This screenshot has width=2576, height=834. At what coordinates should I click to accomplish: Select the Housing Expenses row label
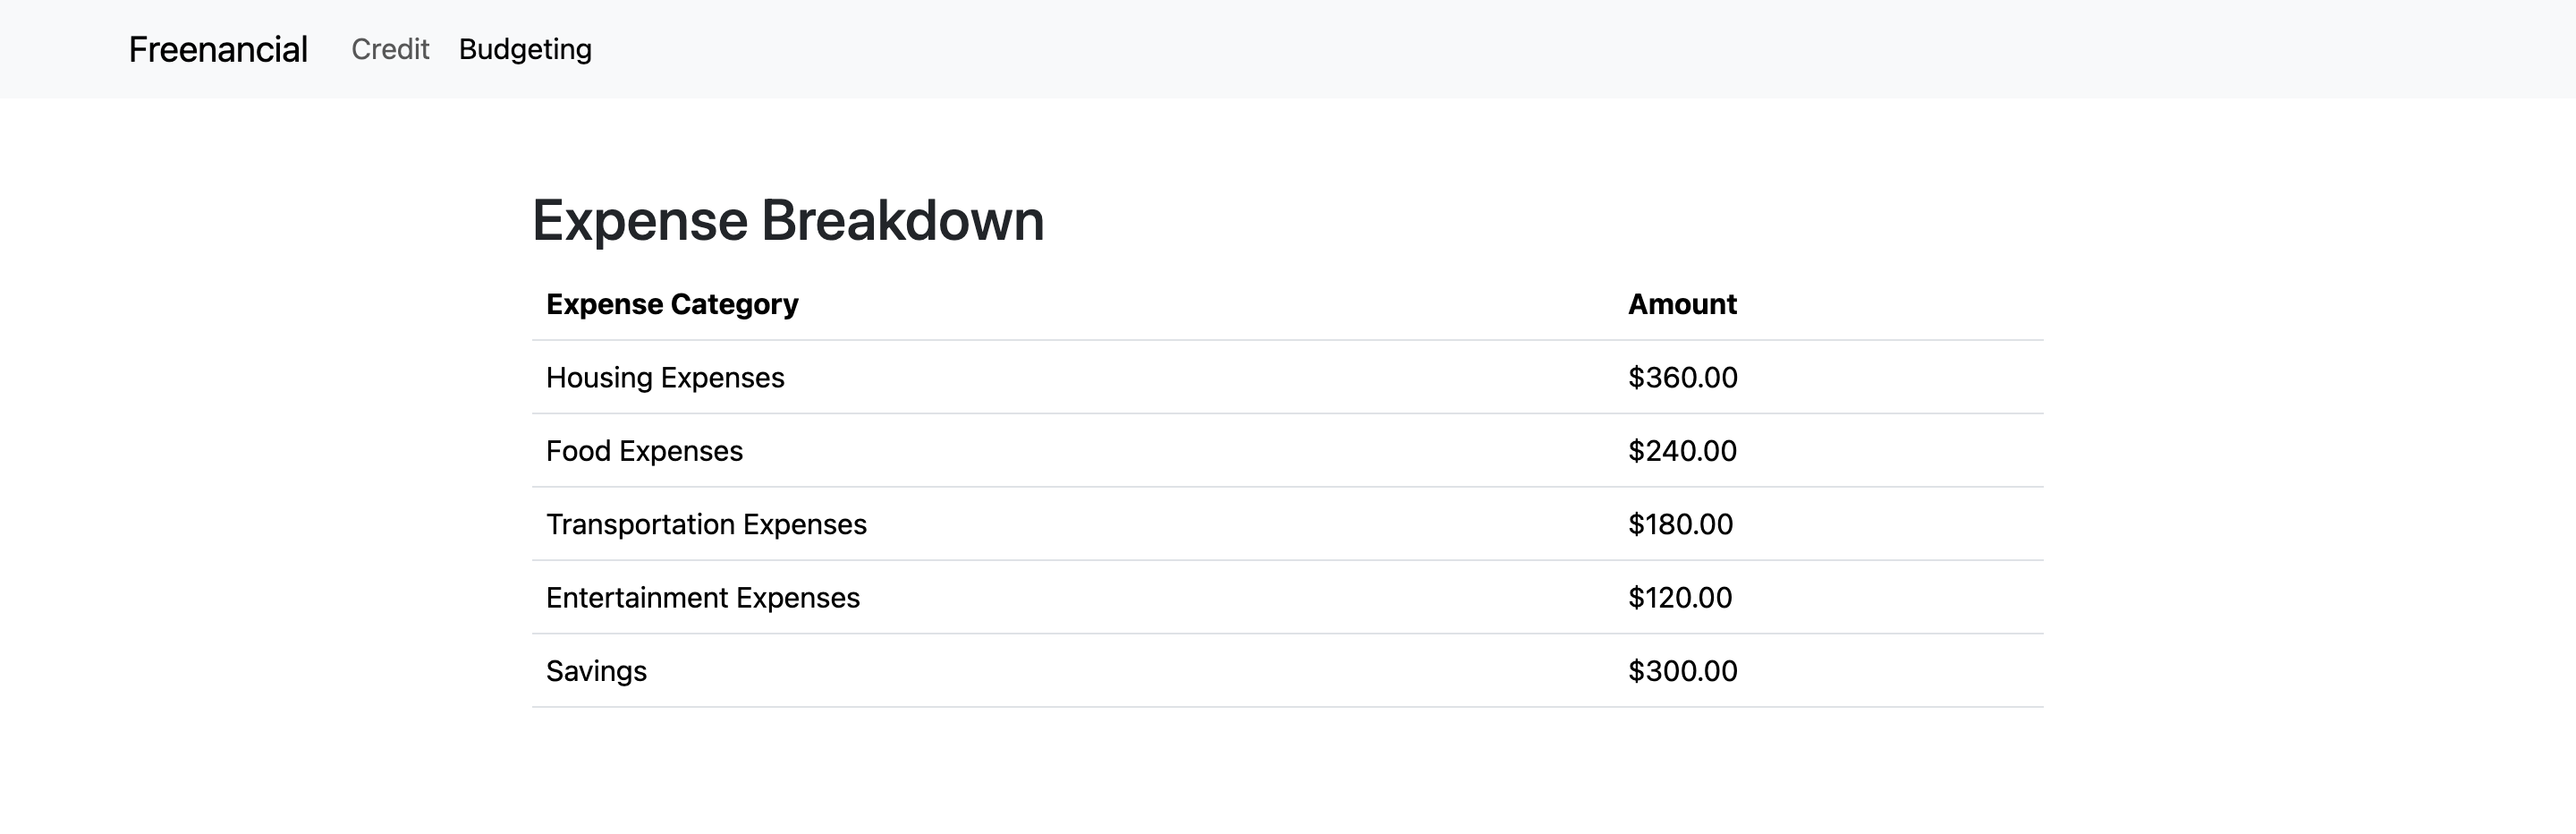[x=665, y=377]
